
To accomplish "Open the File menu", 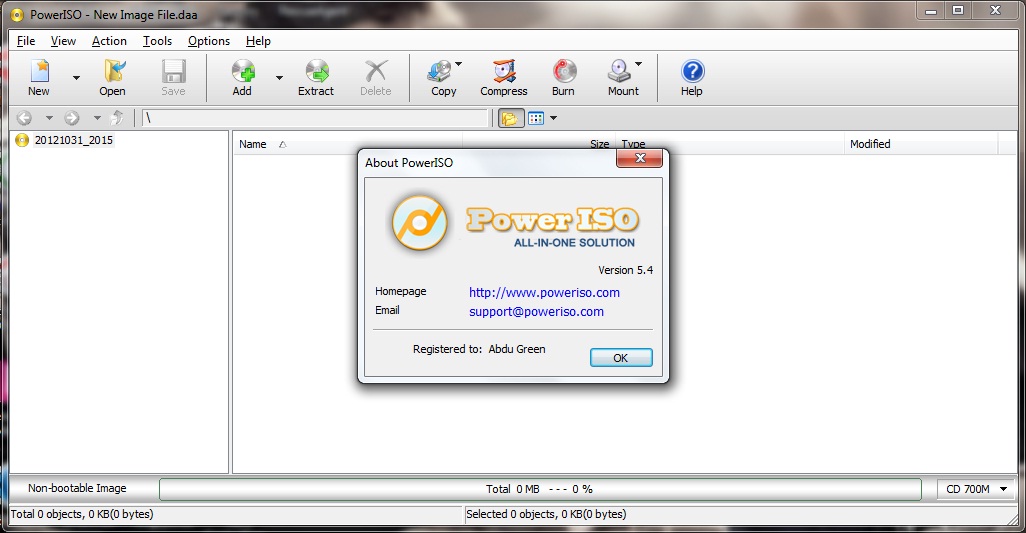I will coord(26,41).
